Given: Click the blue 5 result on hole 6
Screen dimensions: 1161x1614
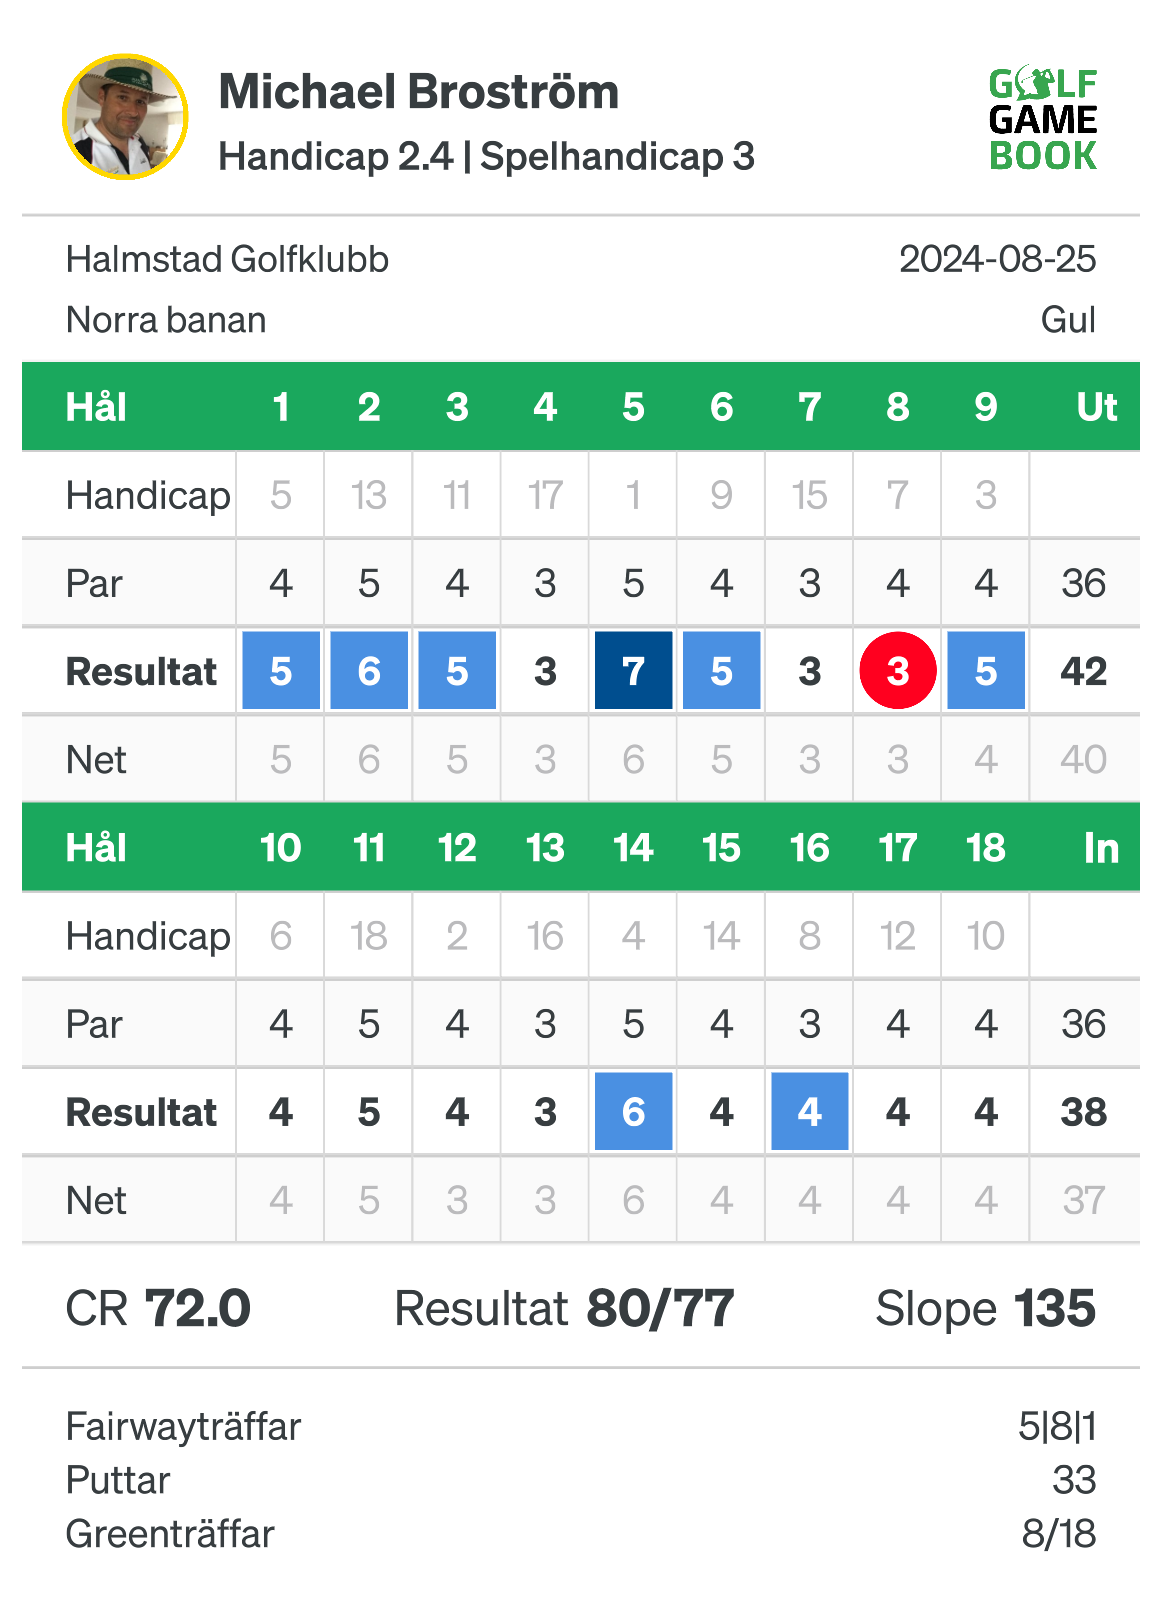Looking at the screenshot, I should [x=722, y=671].
